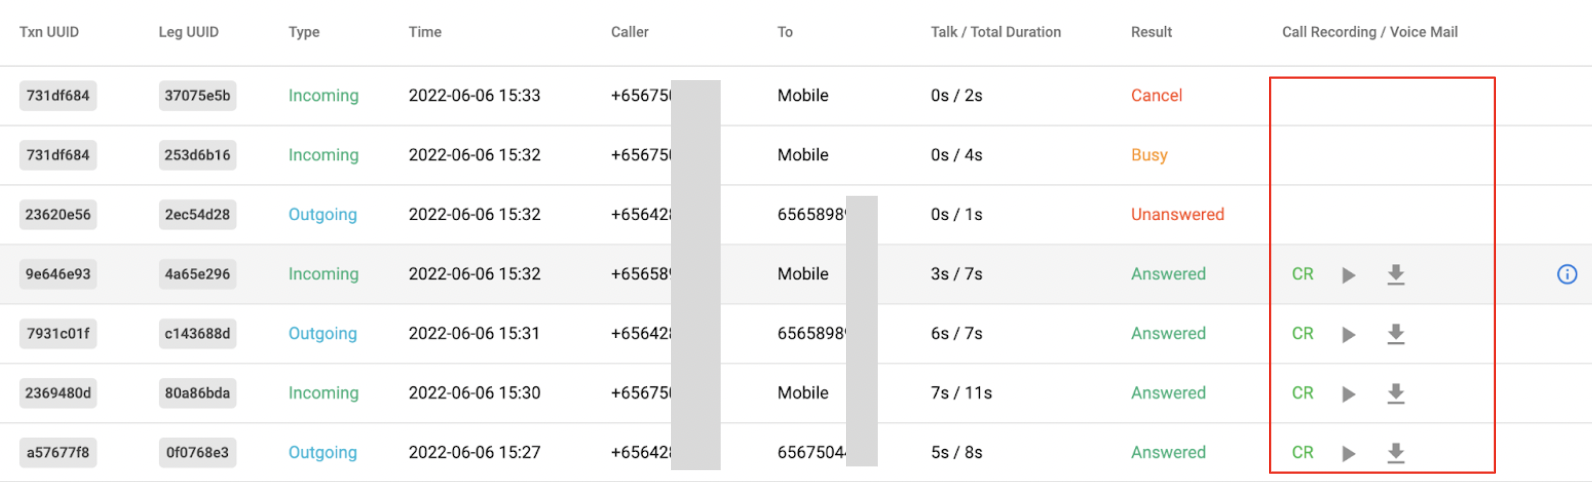This screenshot has width=1592, height=482.
Task: Play recording for call 9e646e93
Action: tap(1348, 275)
